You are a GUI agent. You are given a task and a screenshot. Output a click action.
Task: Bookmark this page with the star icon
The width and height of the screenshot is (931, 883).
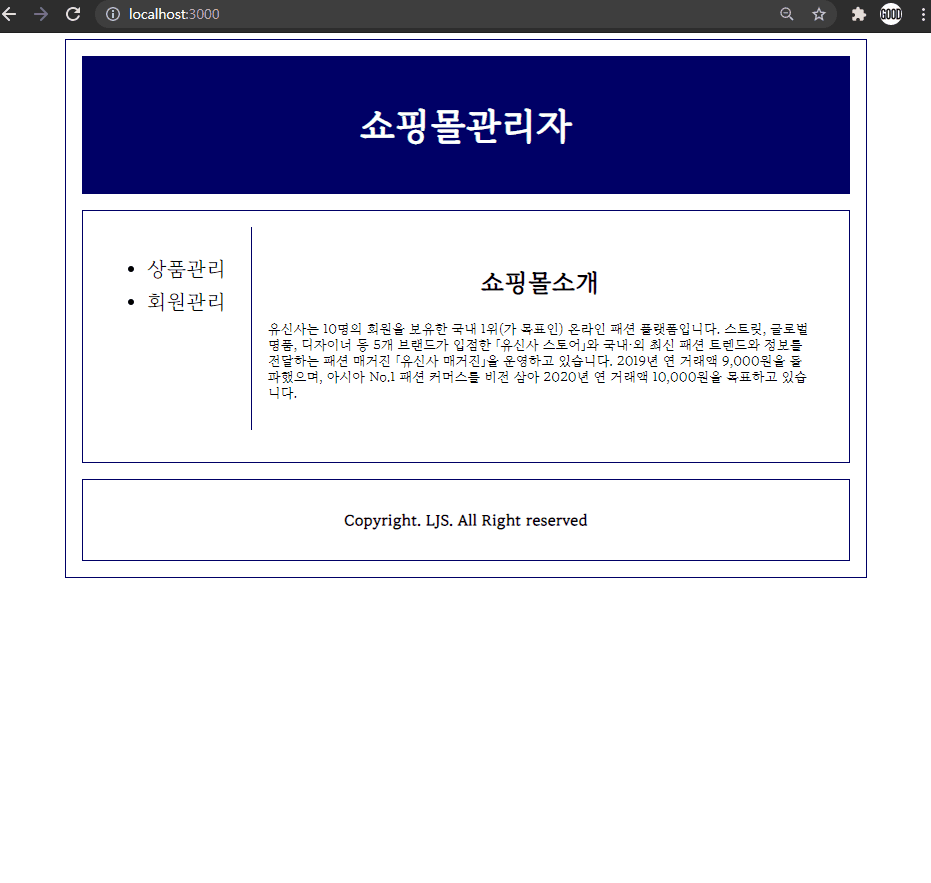click(x=819, y=14)
